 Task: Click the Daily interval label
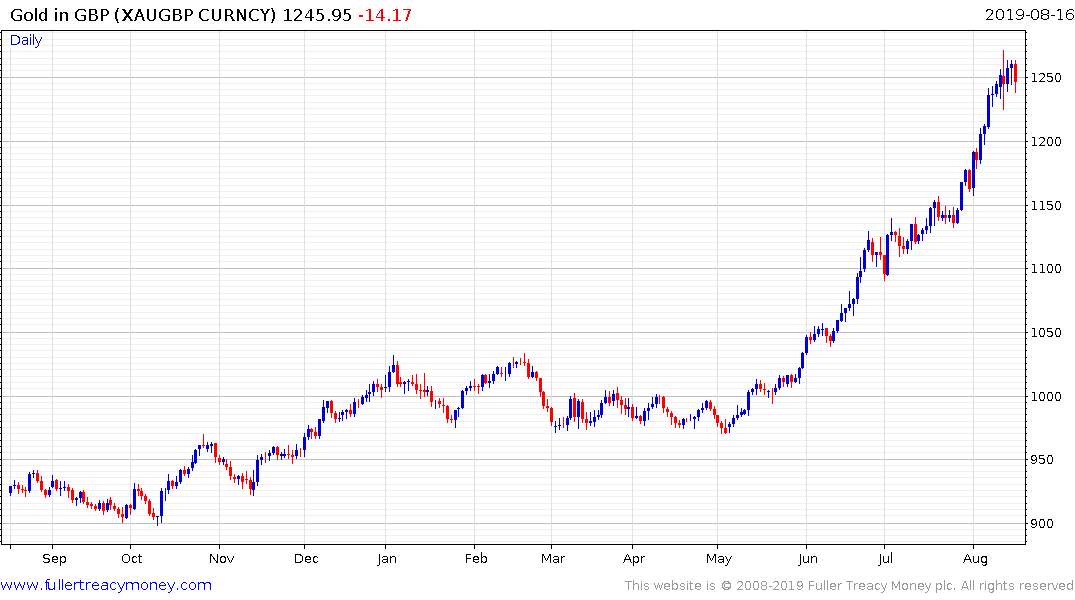click(x=26, y=40)
